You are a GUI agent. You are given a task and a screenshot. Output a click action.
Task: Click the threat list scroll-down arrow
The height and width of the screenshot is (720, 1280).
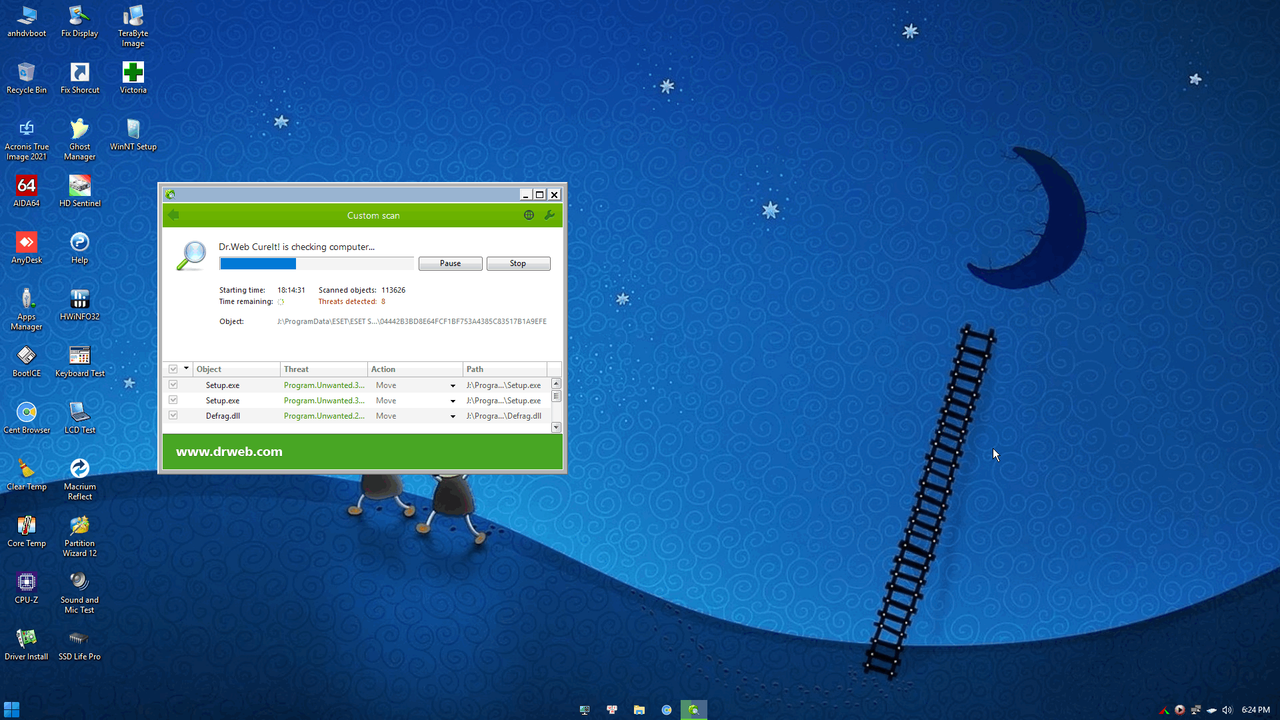click(556, 427)
